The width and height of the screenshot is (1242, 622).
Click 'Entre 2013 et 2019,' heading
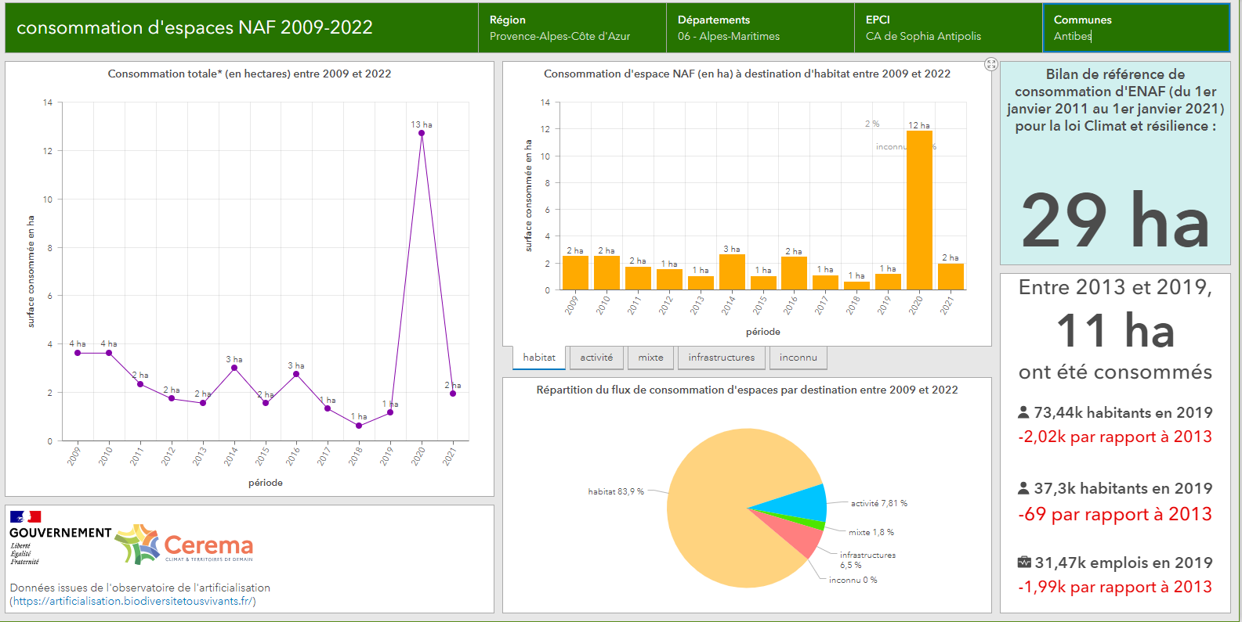point(1115,288)
